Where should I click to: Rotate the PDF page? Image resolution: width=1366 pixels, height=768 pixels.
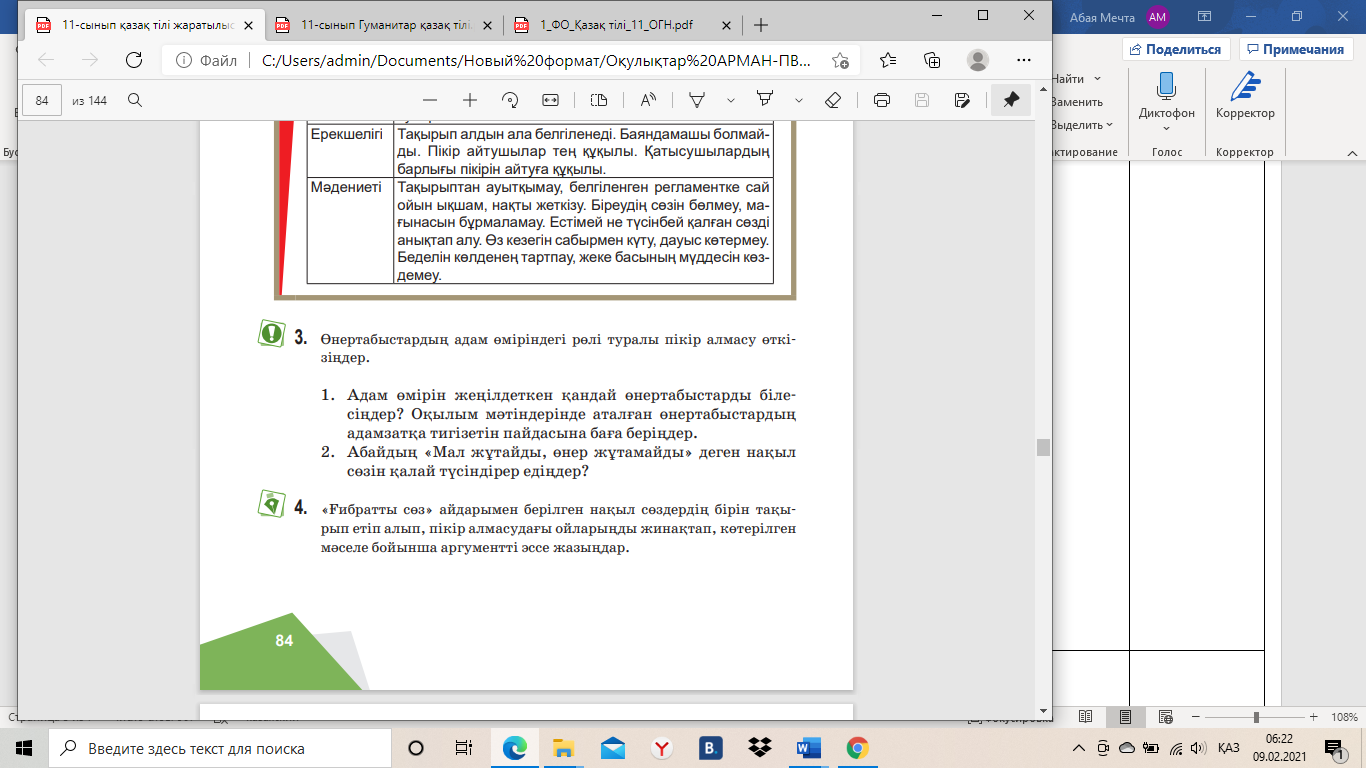coord(510,100)
